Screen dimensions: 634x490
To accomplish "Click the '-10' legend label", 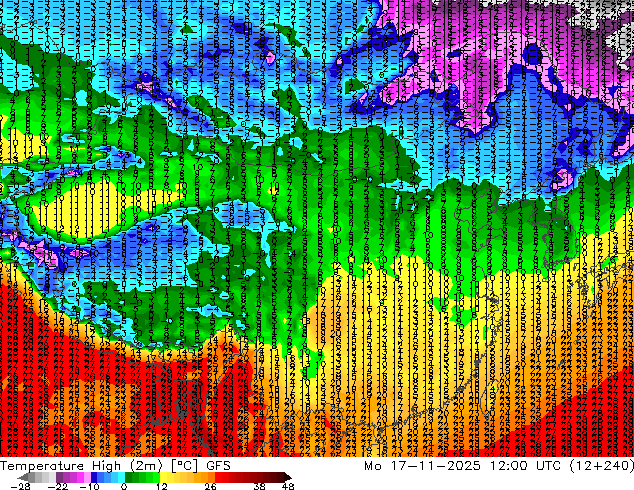I will tap(89, 486).
